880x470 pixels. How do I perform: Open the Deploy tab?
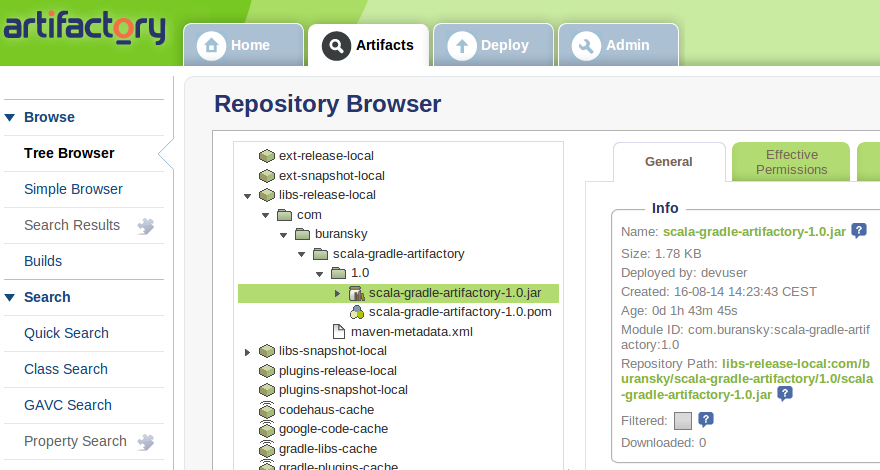[494, 45]
